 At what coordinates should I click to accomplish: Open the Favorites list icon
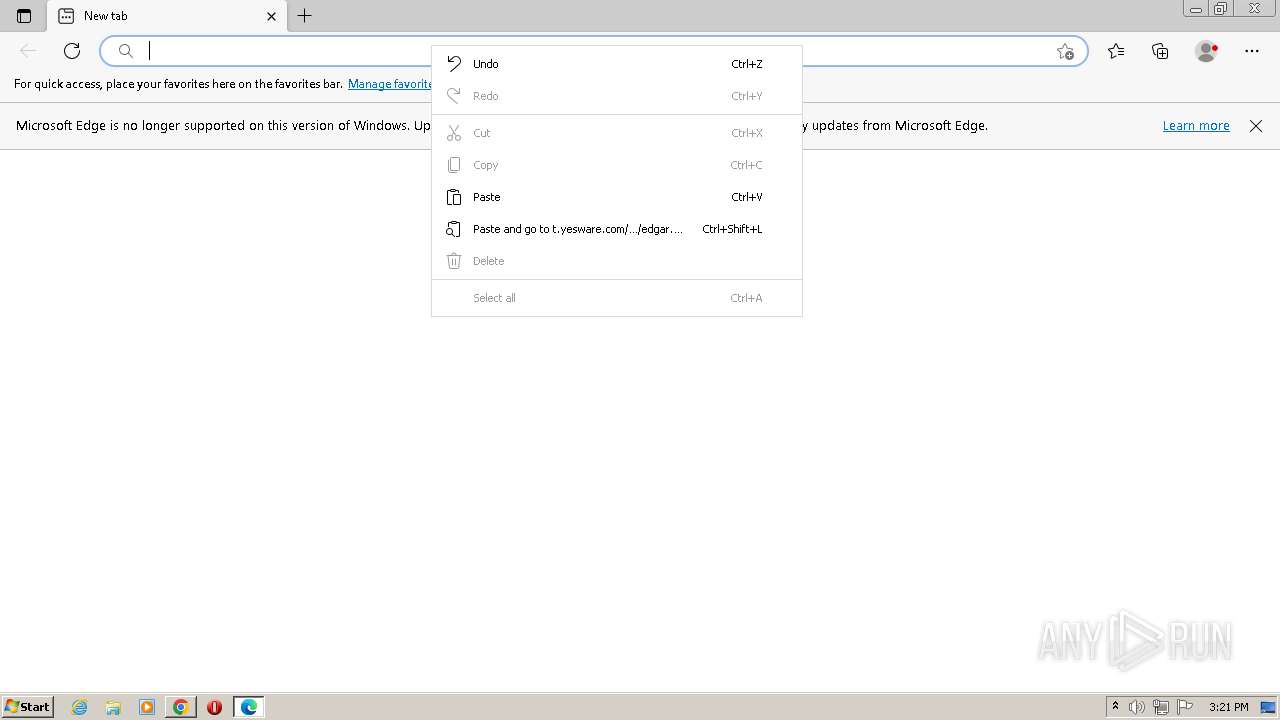click(x=1116, y=51)
